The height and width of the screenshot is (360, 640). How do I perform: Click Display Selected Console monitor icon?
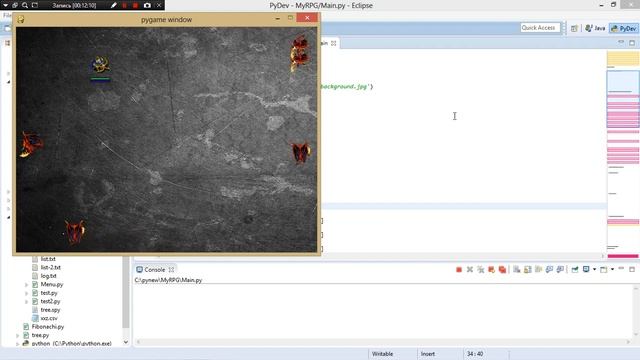tap(586, 269)
